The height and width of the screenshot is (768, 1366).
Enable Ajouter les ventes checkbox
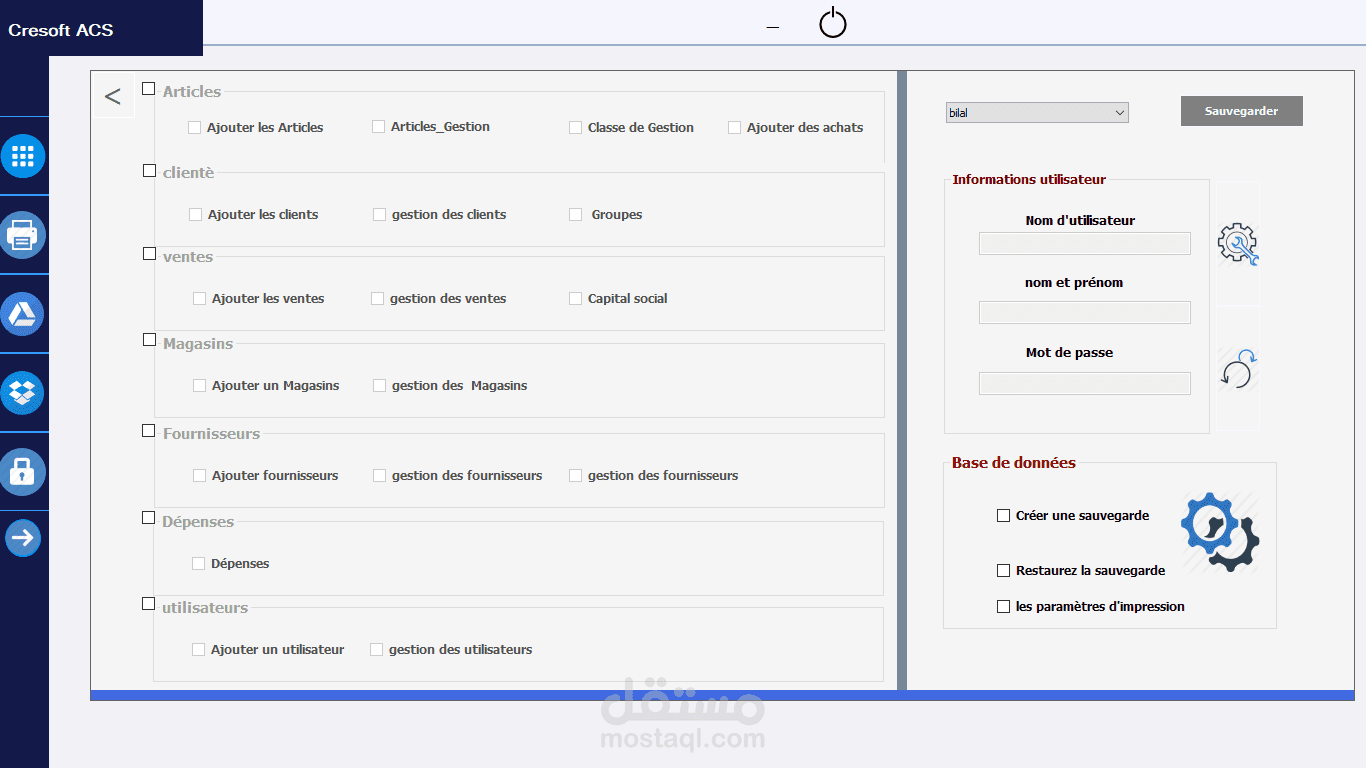coord(200,299)
